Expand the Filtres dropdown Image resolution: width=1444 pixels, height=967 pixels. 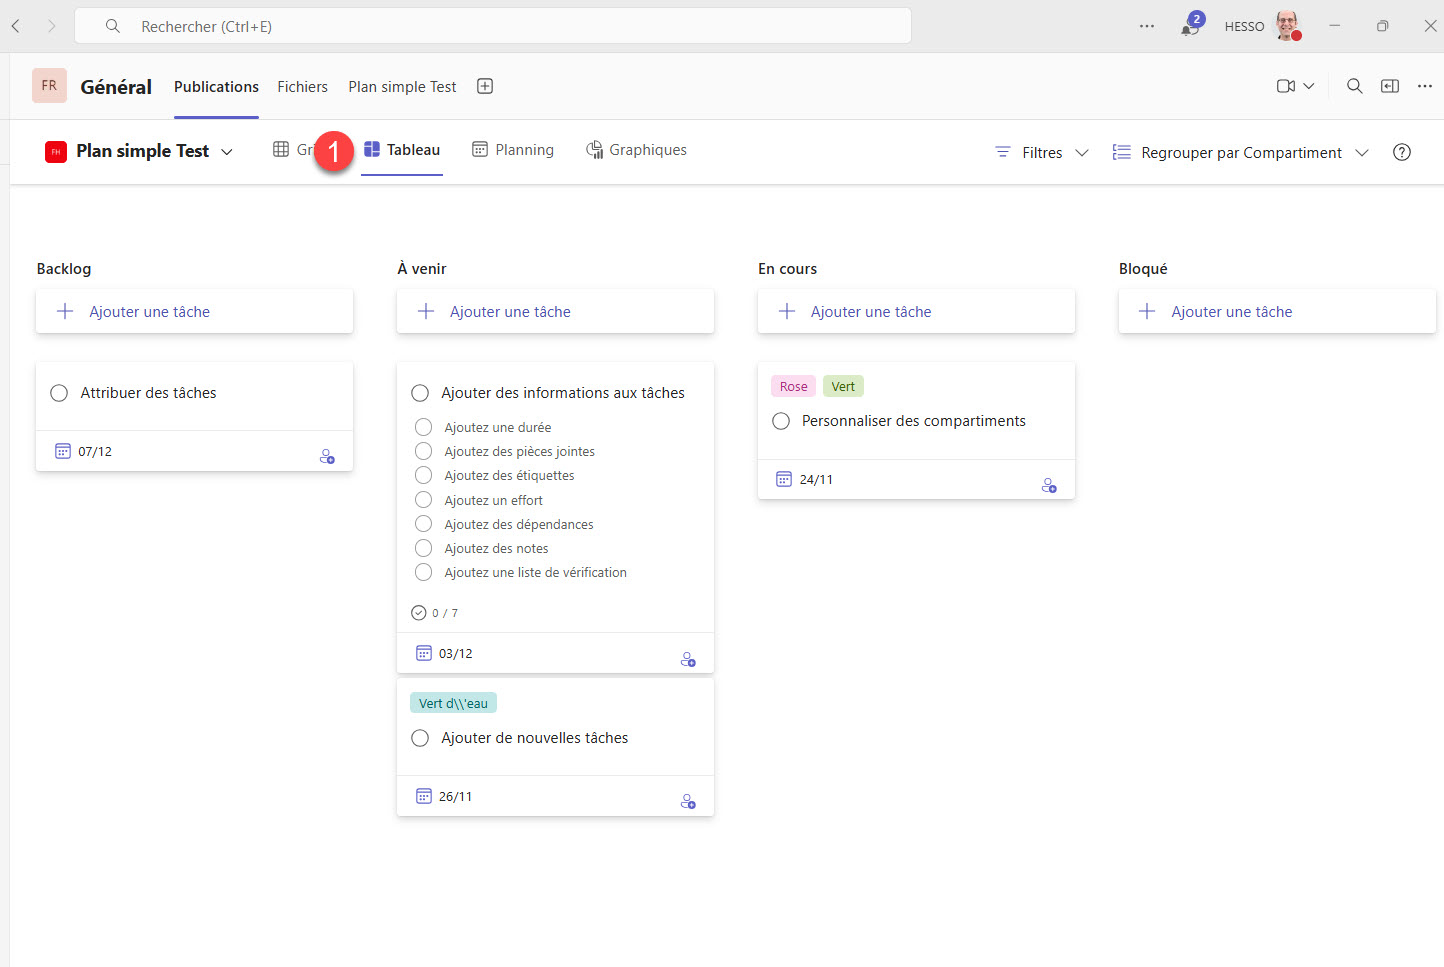click(1042, 153)
